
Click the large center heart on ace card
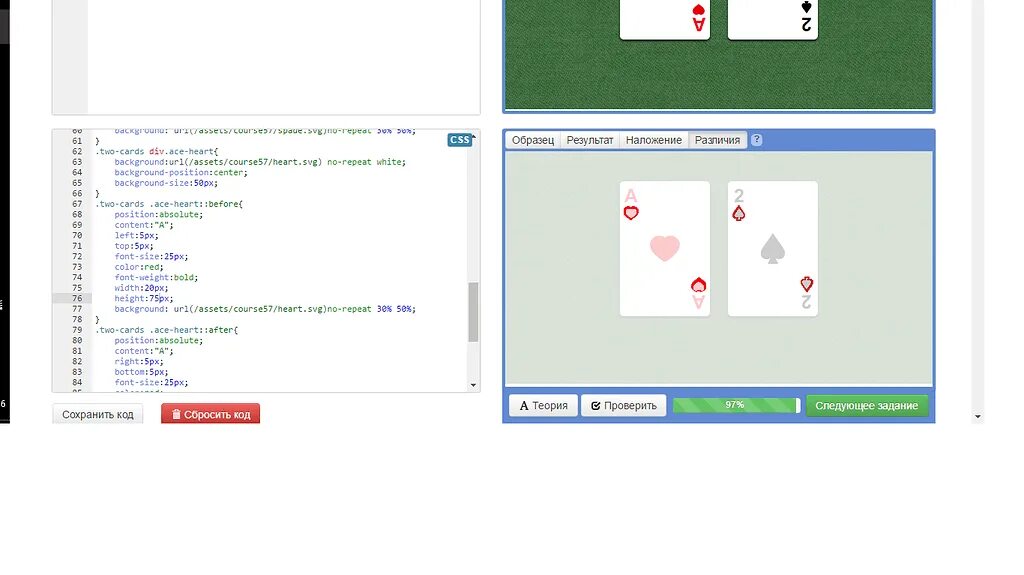(665, 248)
